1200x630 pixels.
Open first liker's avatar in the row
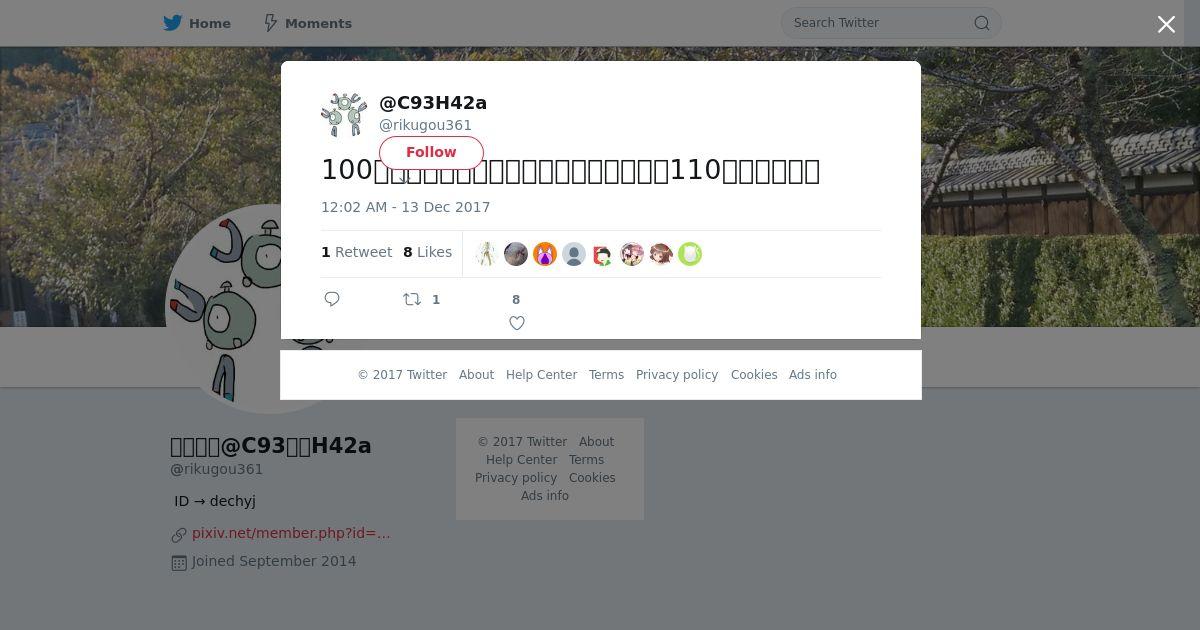486,254
